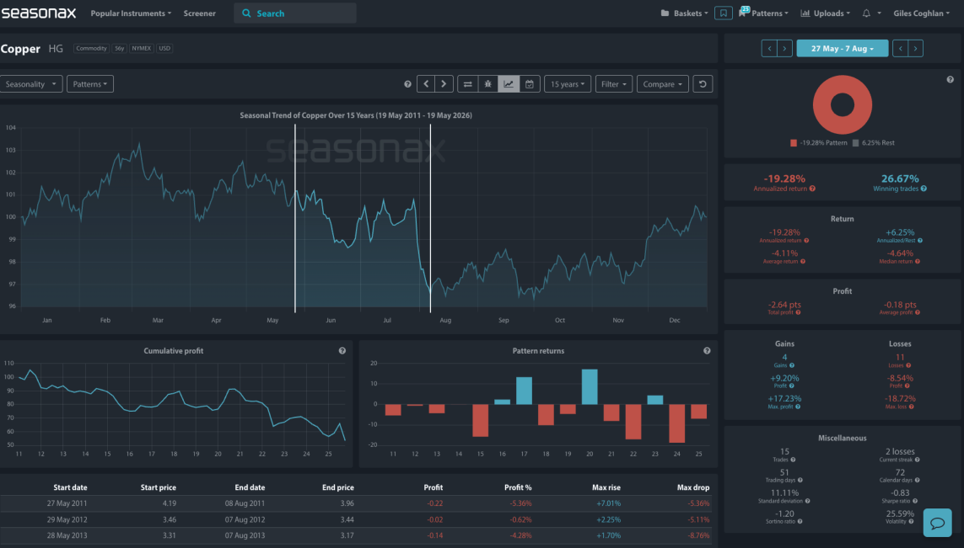Toggle the Rest legend entry under donut
The width and height of the screenshot is (964, 548).
874,143
